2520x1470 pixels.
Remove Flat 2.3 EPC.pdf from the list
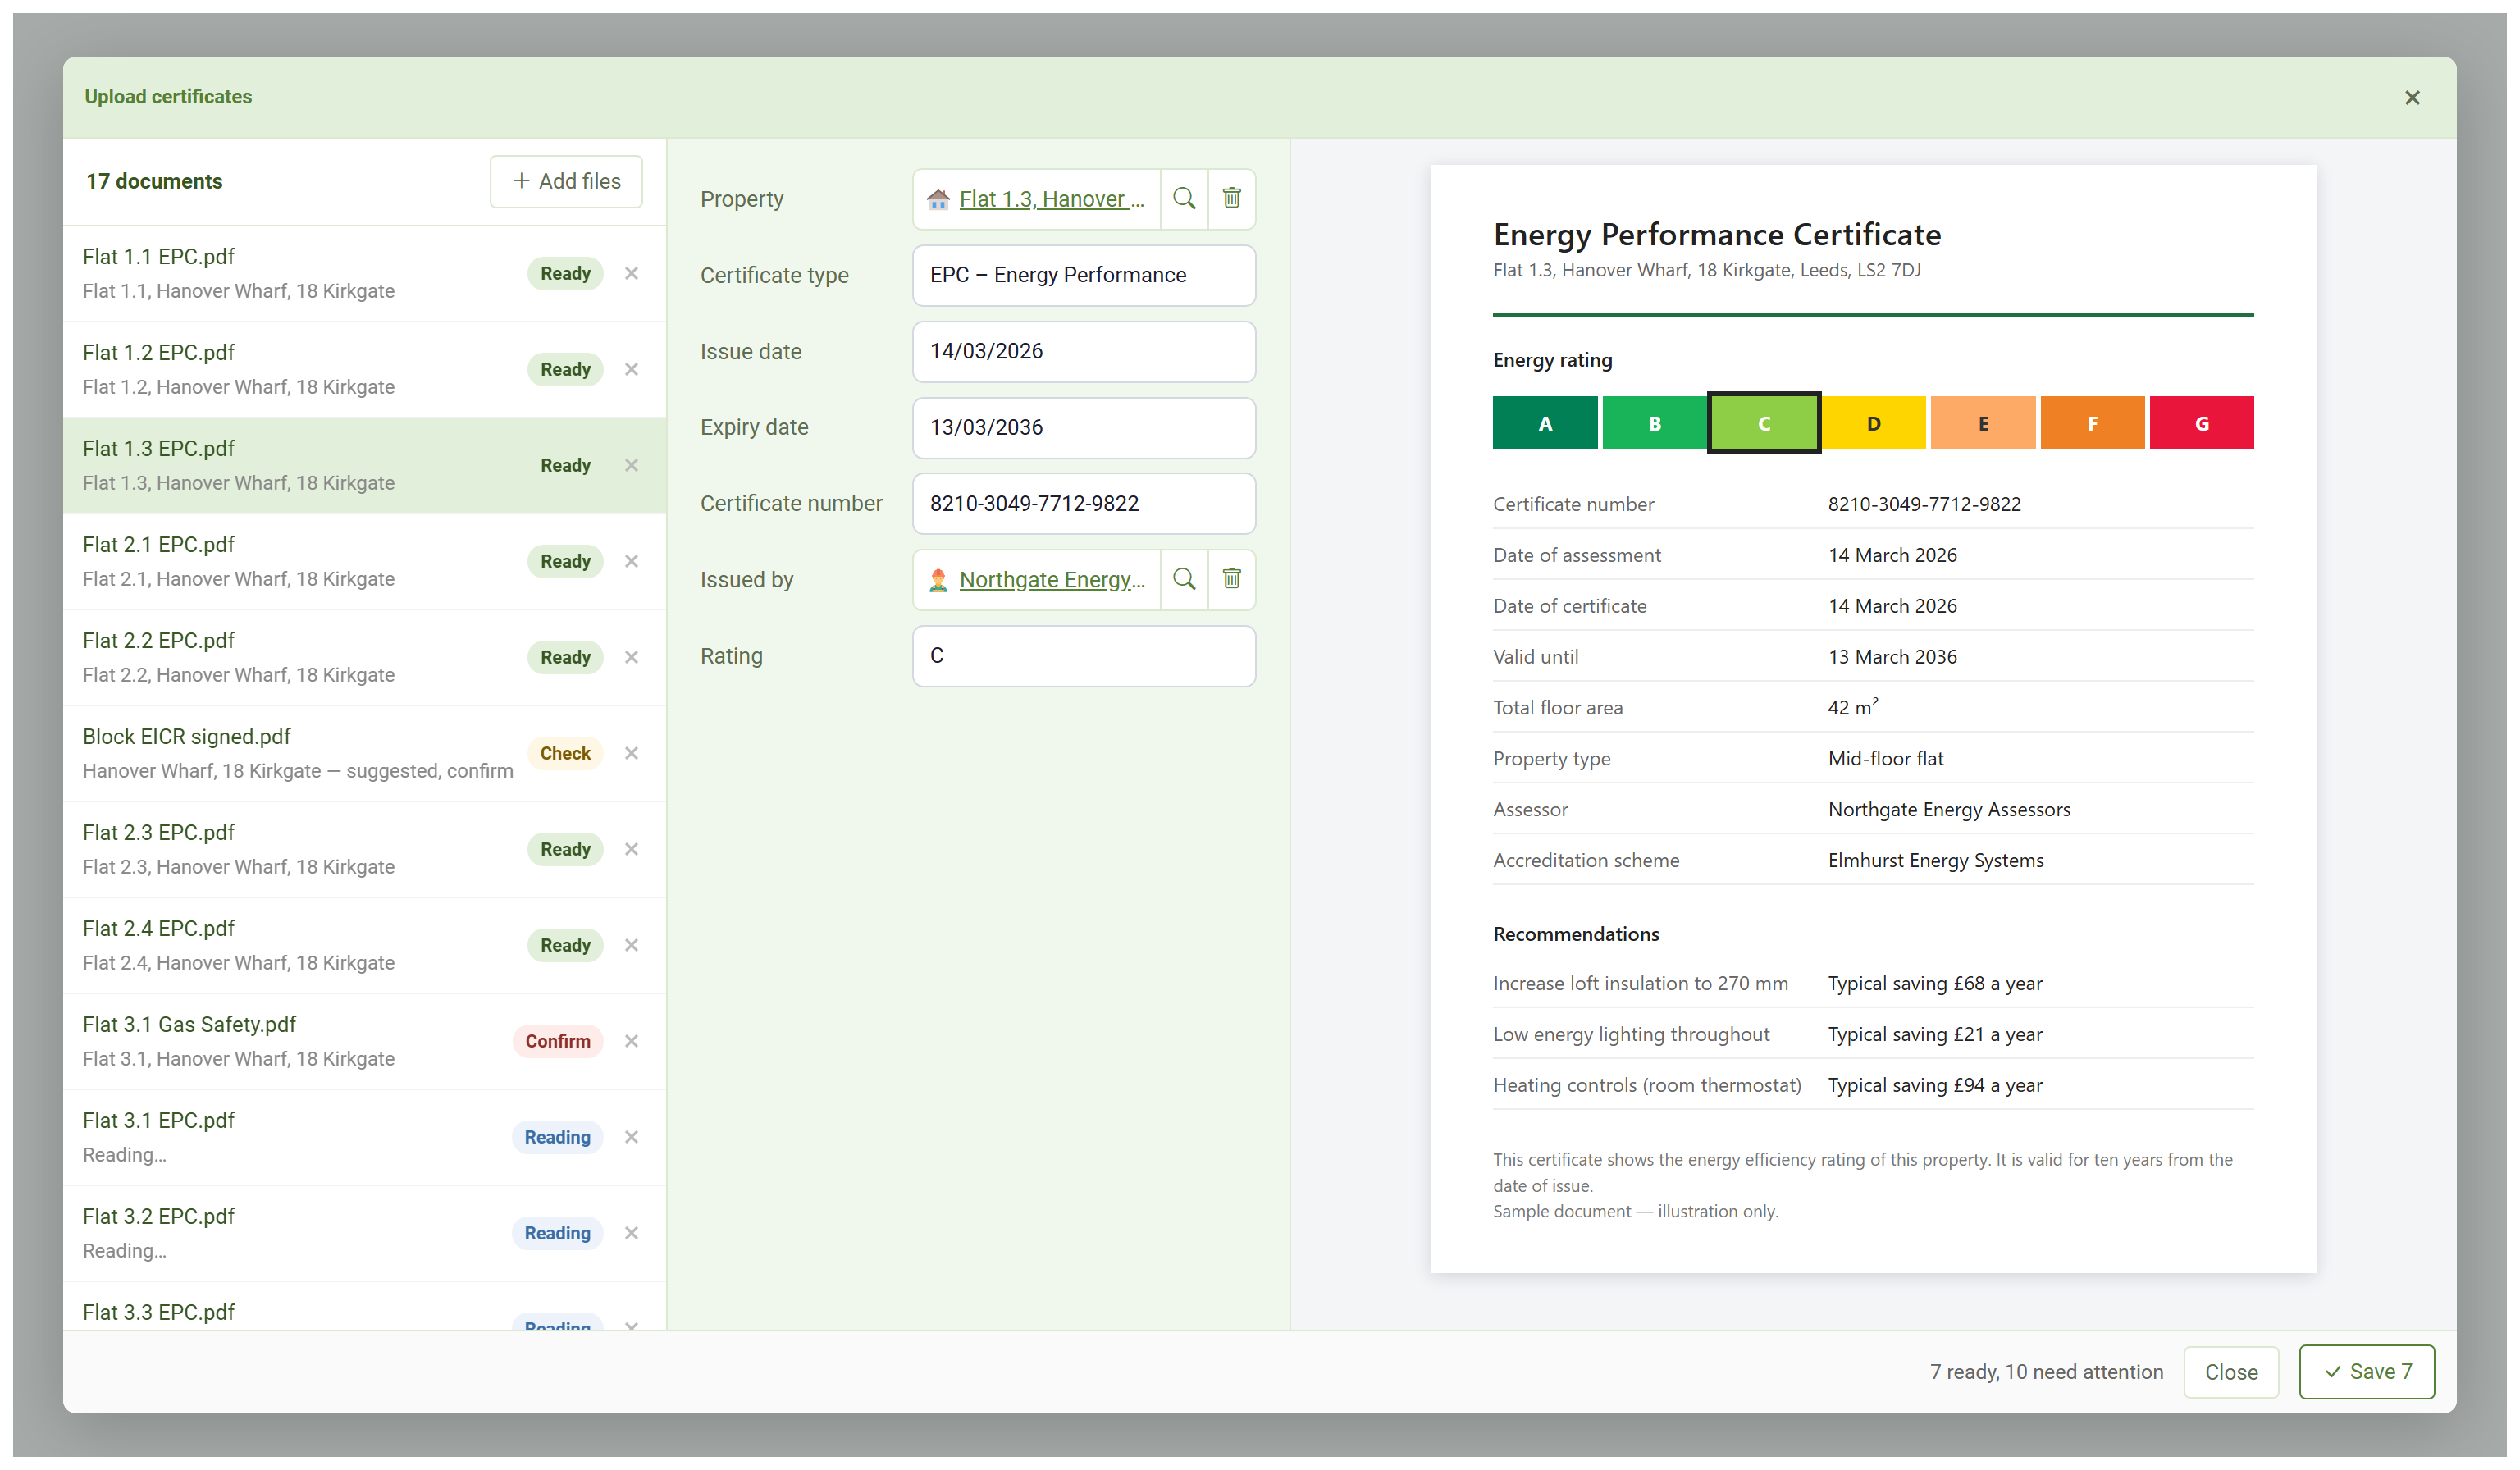pyautogui.click(x=631, y=849)
